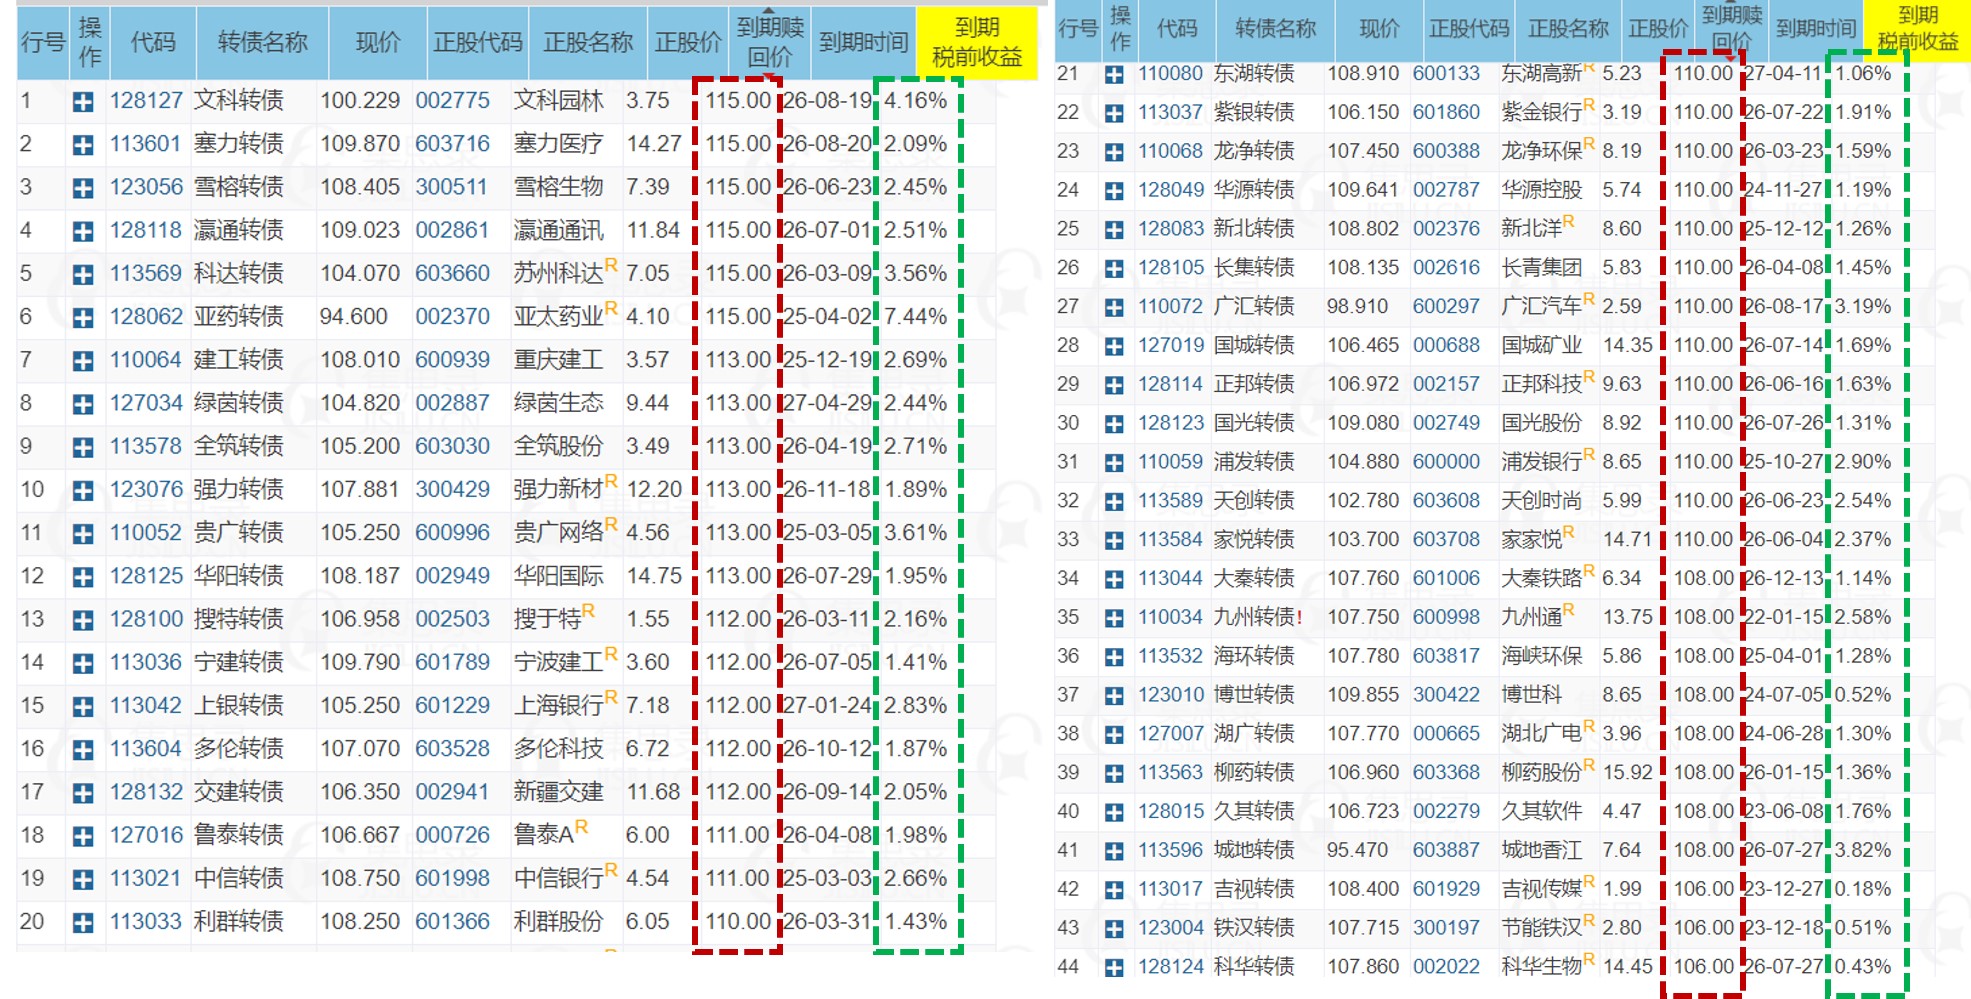Click the plus icon beside 113037 紫银转债
Image resolution: width=1971 pixels, height=999 pixels.
click(x=1114, y=114)
